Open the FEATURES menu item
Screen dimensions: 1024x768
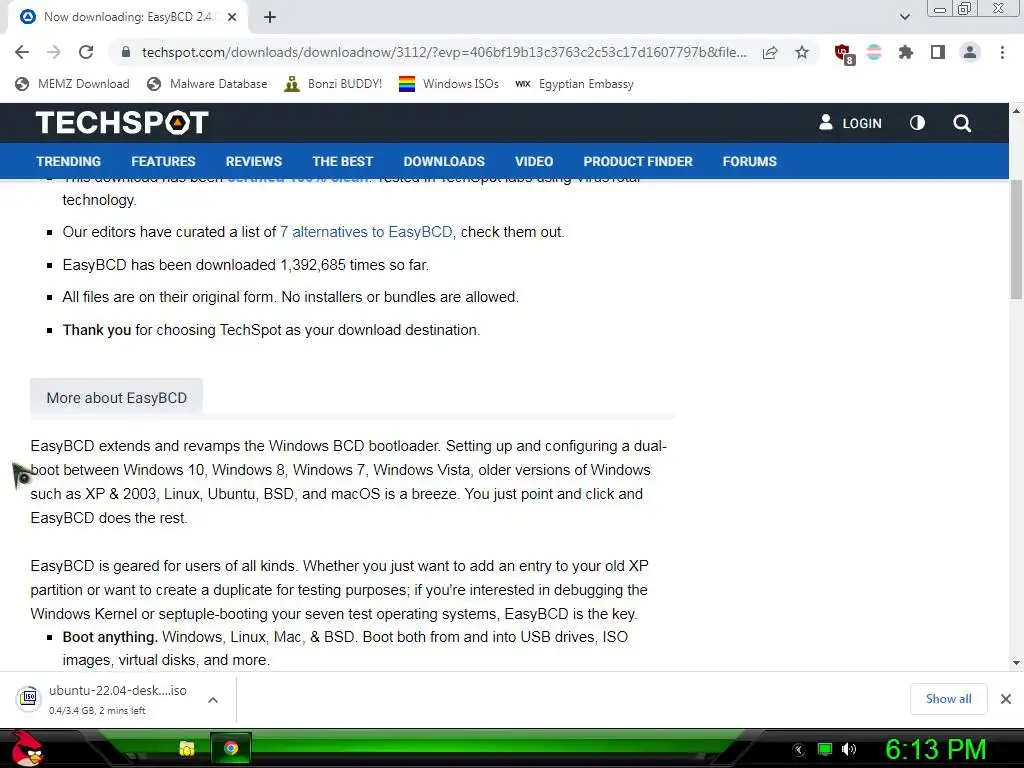point(163,161)
